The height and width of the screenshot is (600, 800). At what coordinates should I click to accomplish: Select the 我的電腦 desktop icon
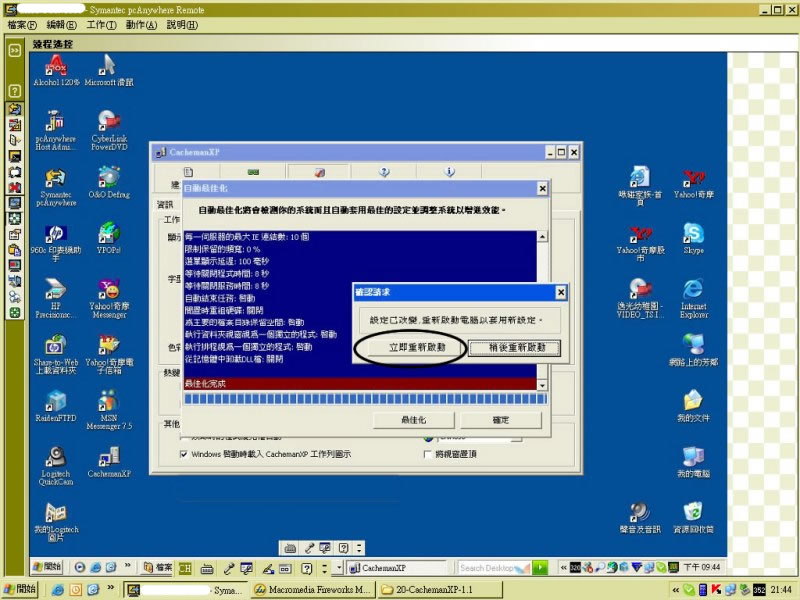click(693, 462)
